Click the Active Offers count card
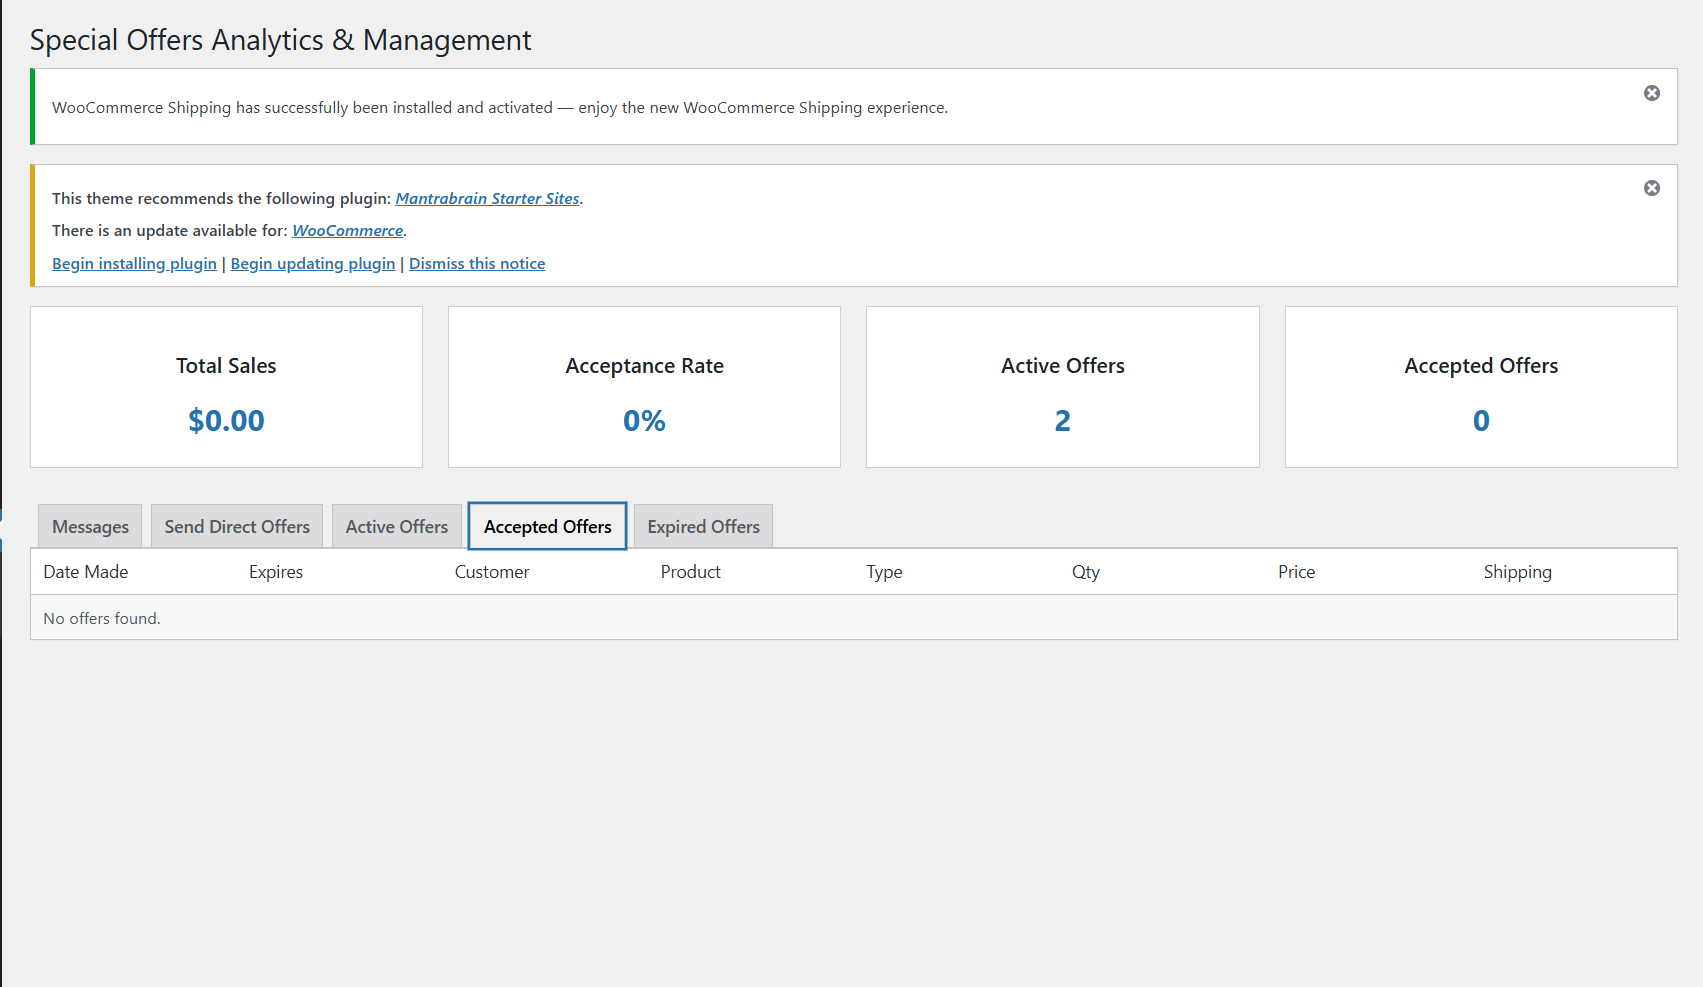The width and height of the screenshot is (1703, 987). [1062, 387]
